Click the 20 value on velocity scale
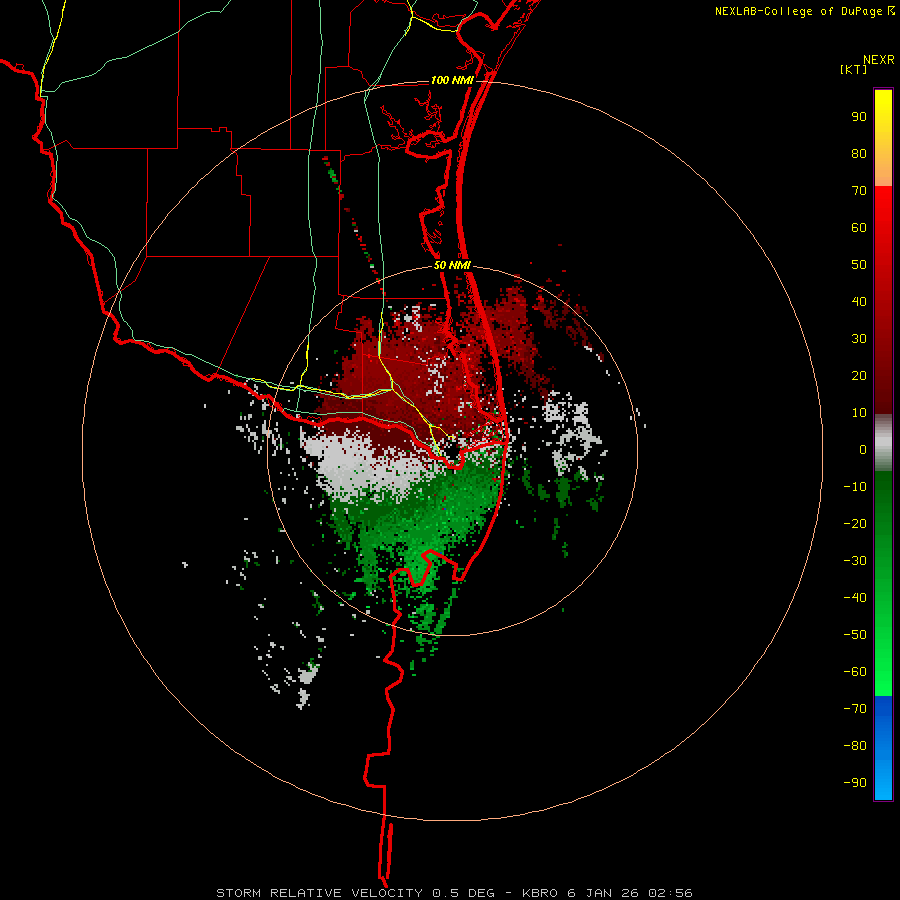Image resolution: width=900 pixels, height=900 pixels. 859,376
